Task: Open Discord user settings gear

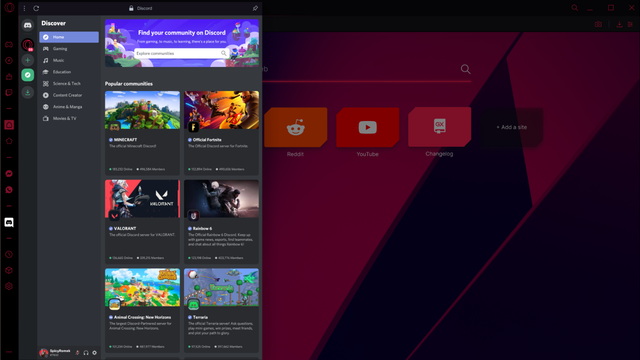Action: (x=95, y=353)
